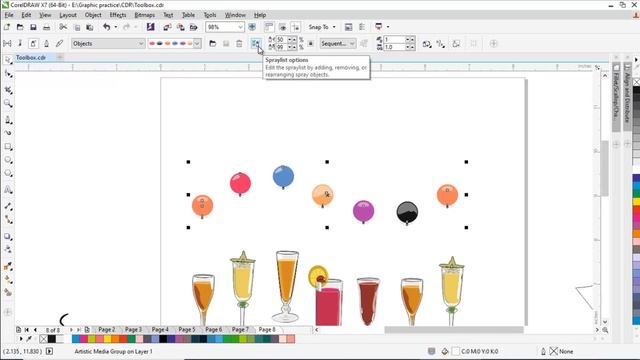The height and width of the screenshot is (360, 640).
Task: Click the New document icon
Action: pyautogui.click(x=7, y=27)
